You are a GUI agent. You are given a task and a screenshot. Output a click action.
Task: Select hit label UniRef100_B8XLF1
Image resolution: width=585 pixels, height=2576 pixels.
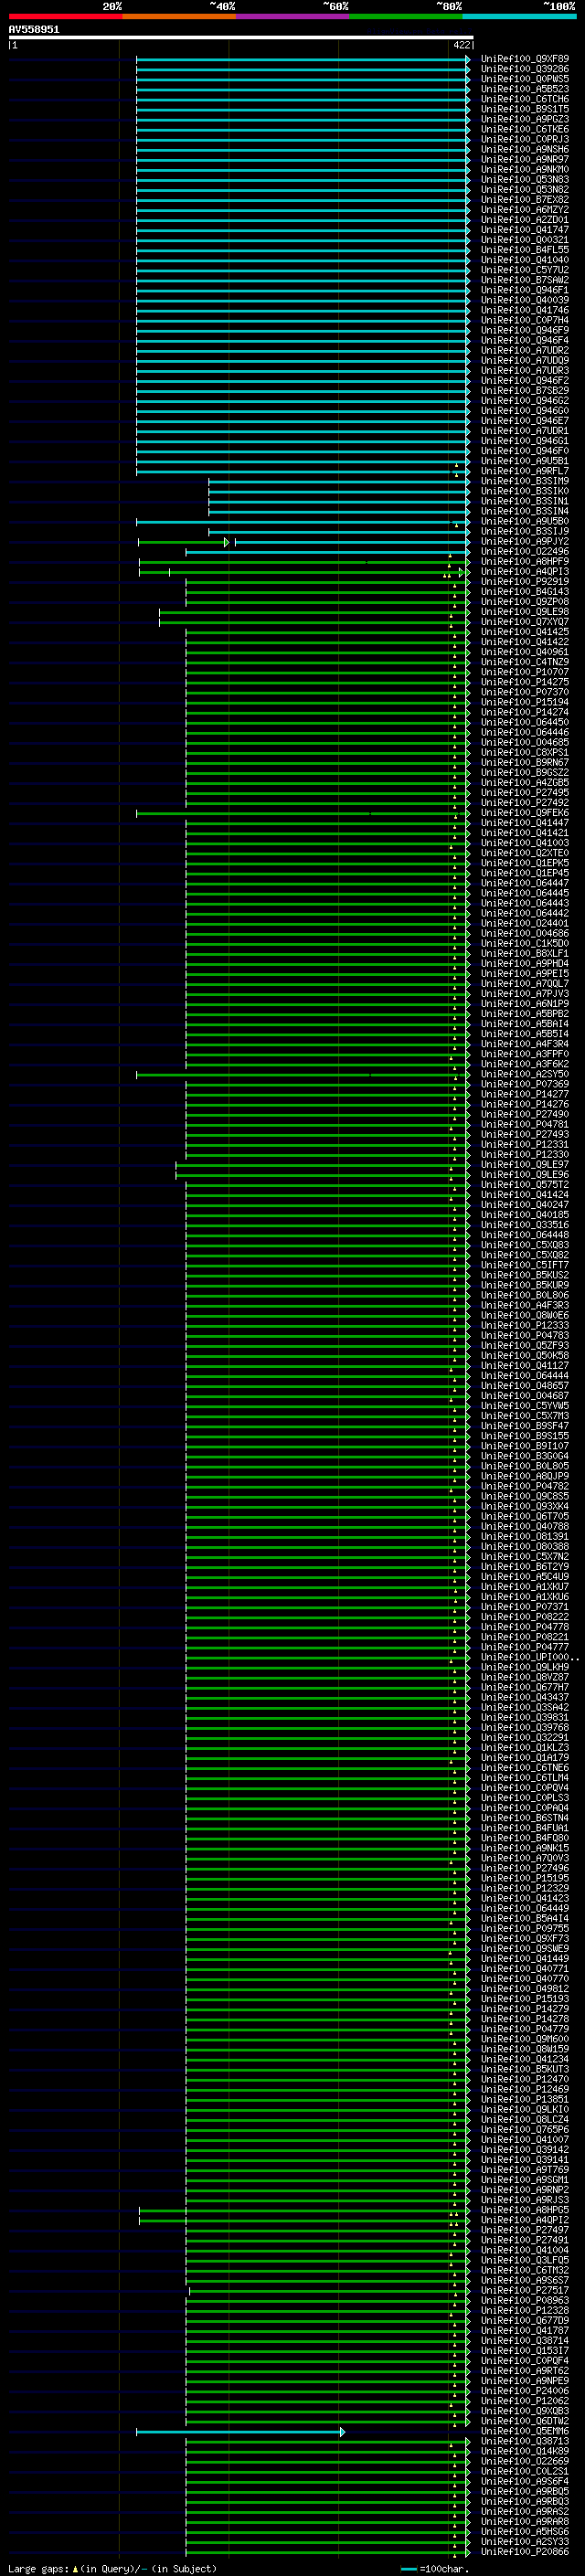(525, 954)
